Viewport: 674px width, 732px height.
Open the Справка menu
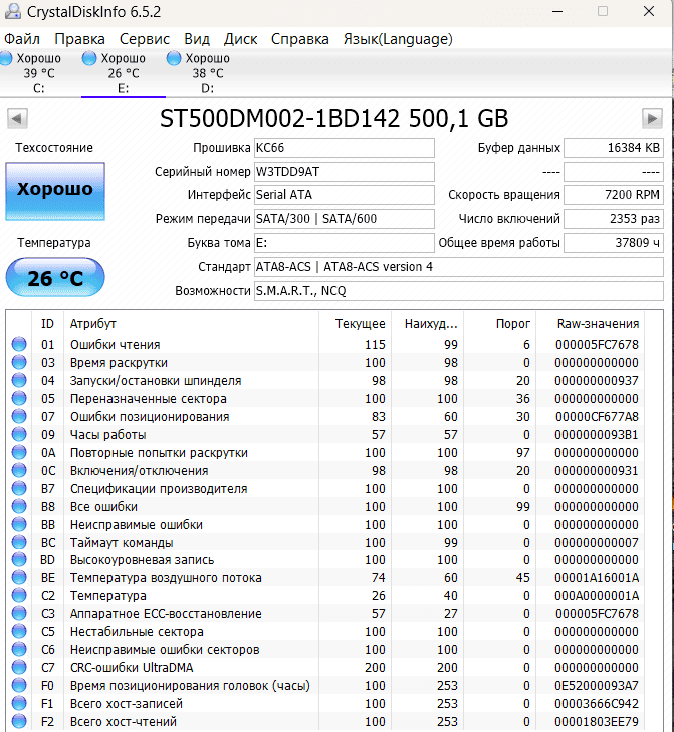pos(300,39)
